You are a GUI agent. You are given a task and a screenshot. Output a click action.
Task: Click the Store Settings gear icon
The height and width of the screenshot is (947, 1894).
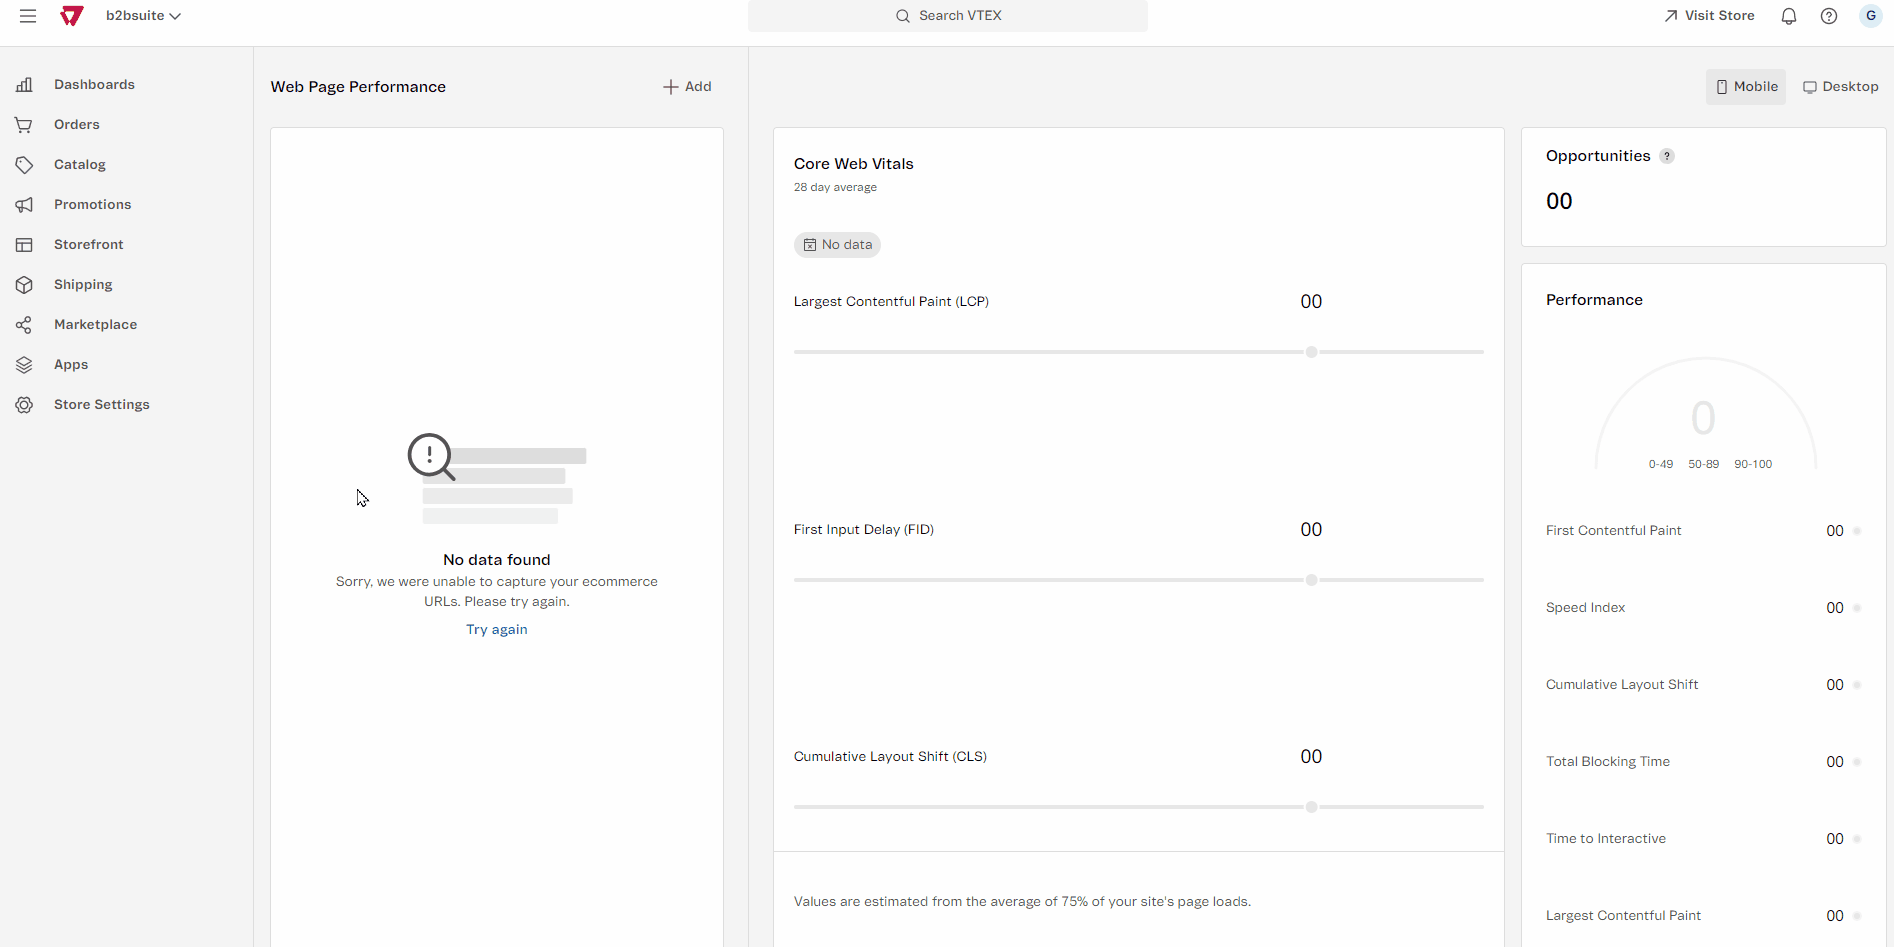point(24,405)
